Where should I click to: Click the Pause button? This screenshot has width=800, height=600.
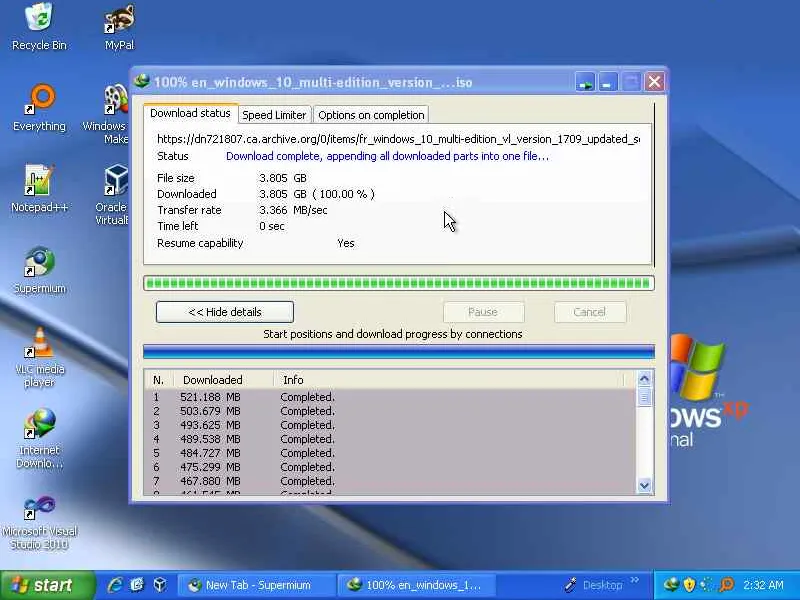point(483,312)
